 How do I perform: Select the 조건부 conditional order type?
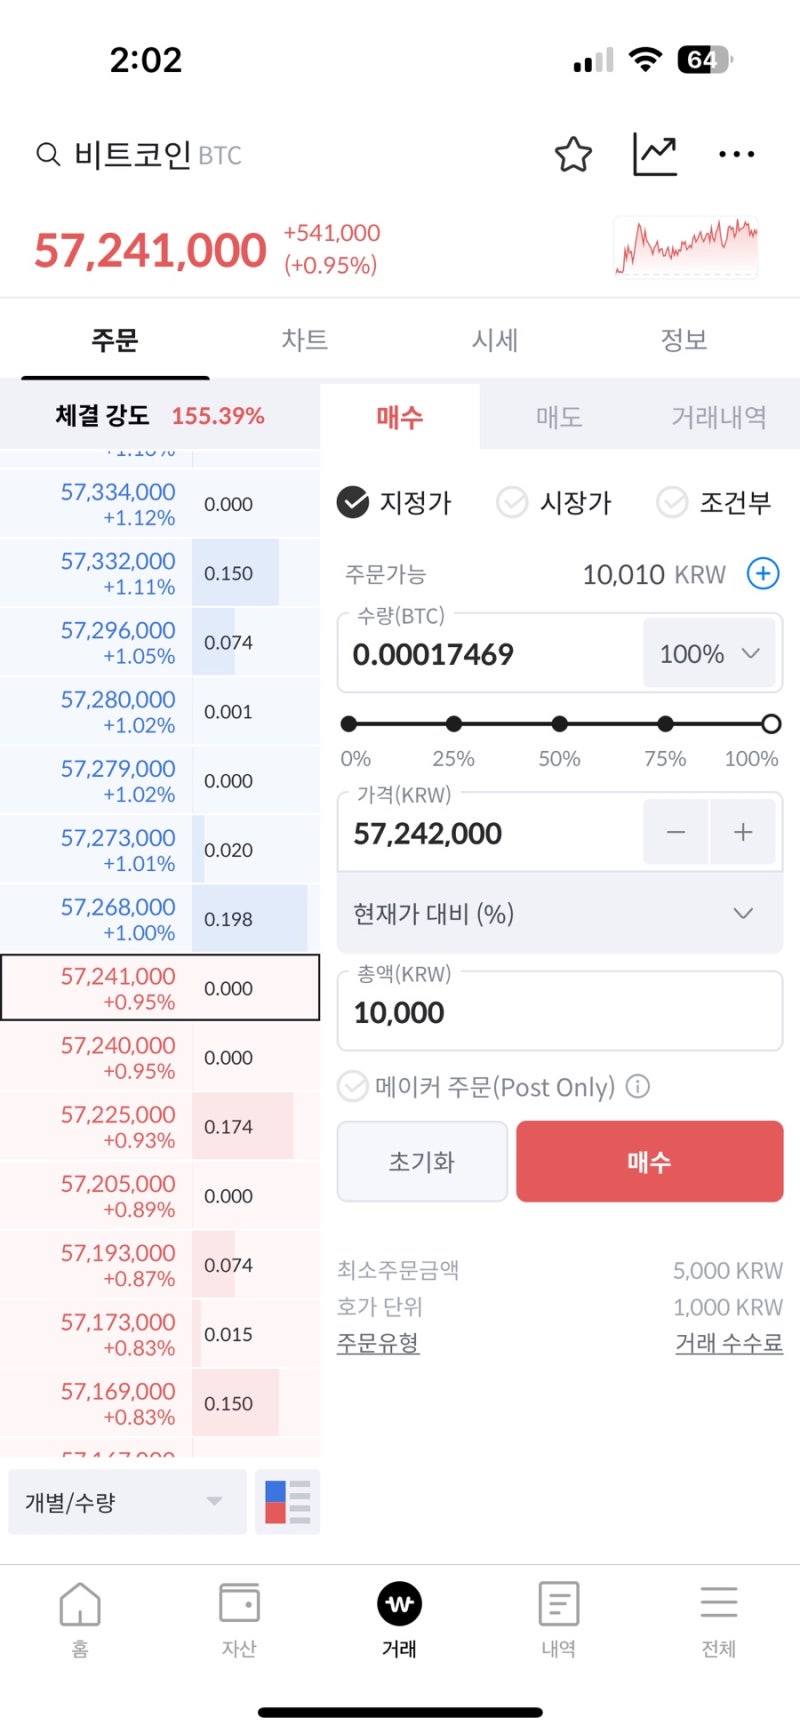[x=715, y=503]
